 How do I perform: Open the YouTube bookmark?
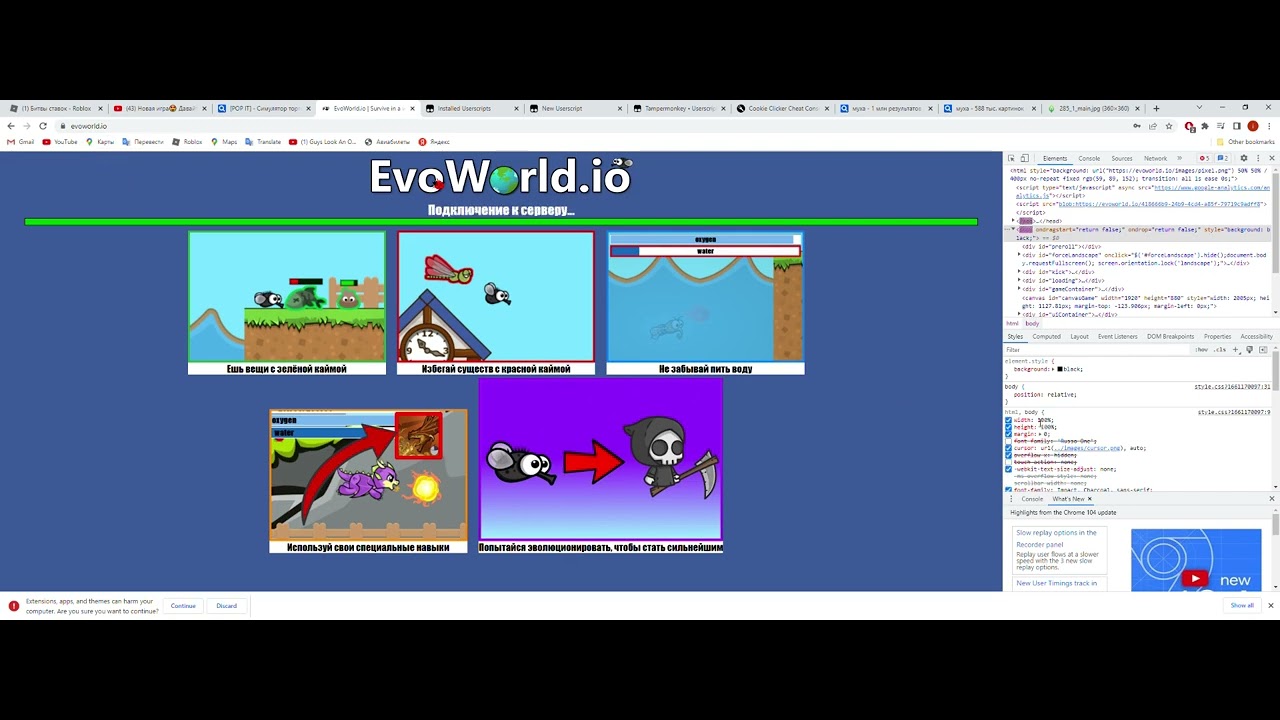(x=60, y=142)
